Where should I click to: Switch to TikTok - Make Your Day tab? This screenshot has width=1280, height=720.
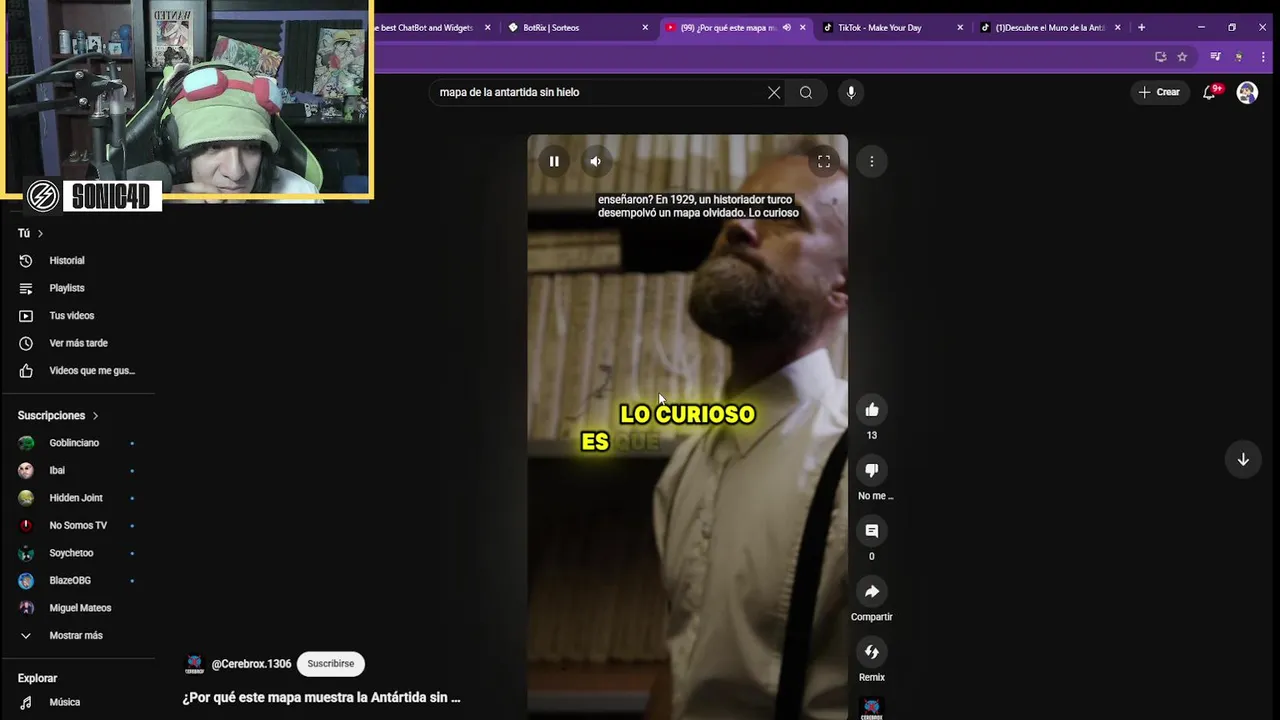pyautogui.click(x=892, y=27)
